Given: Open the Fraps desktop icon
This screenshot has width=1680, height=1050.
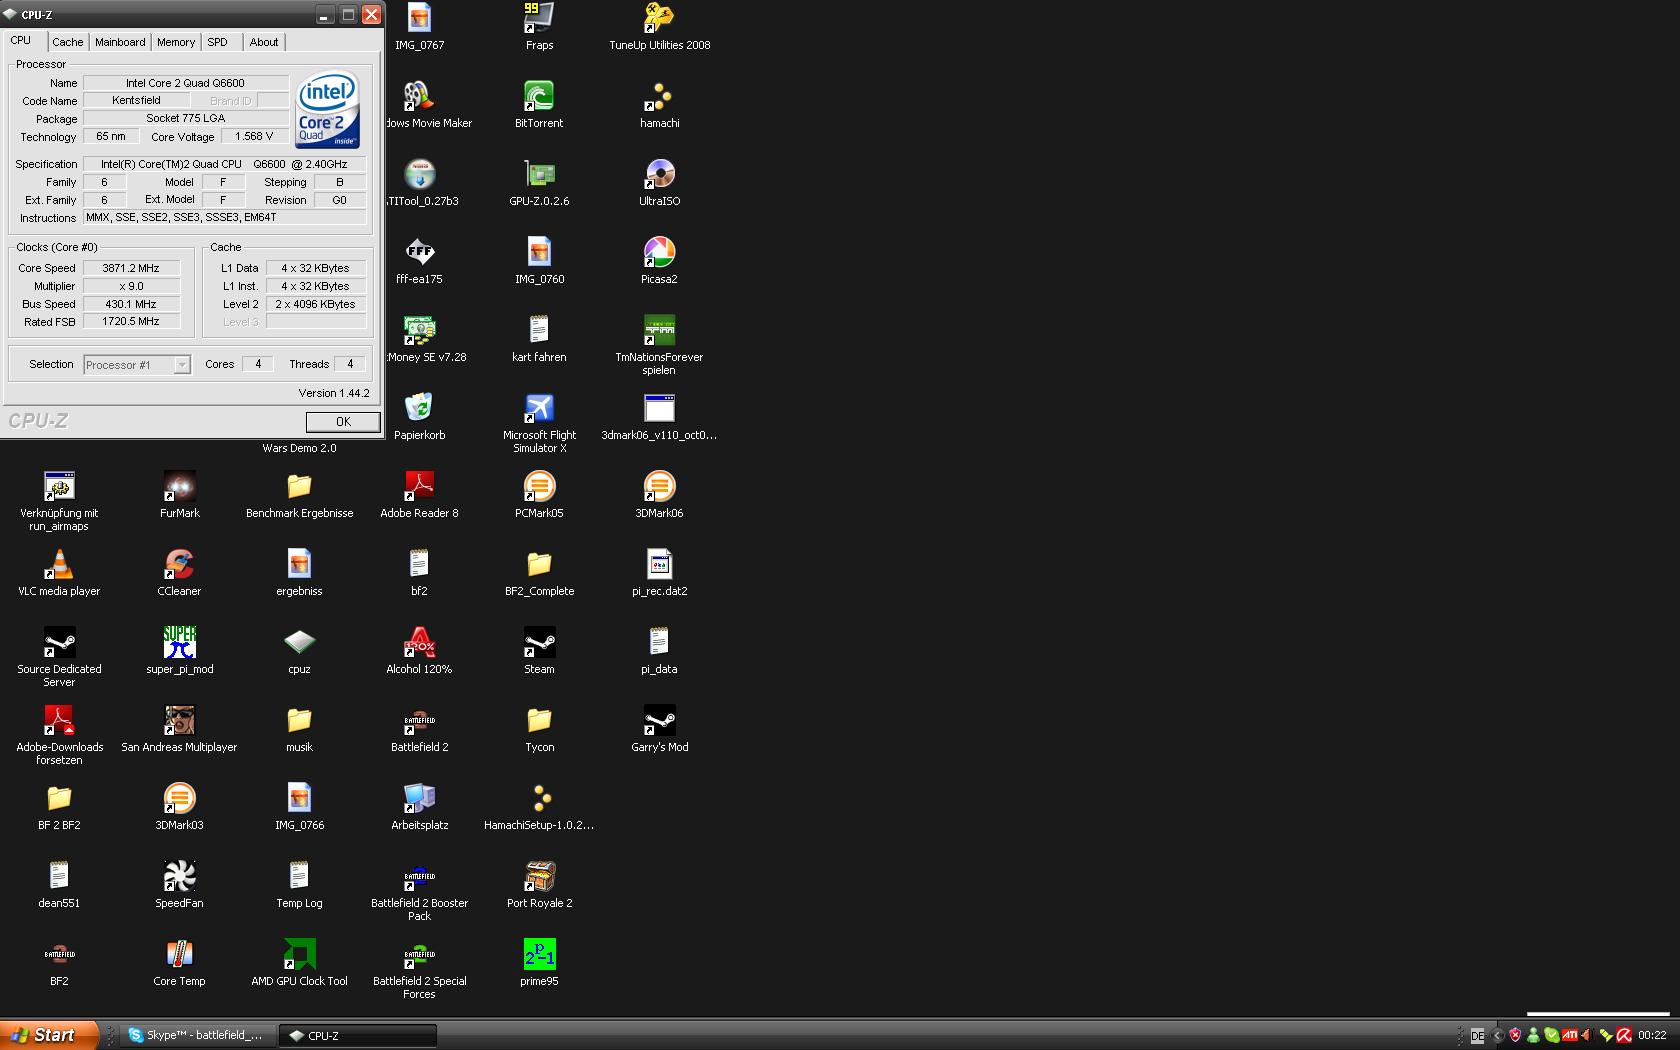Looking at the screenshot, I should 539,27.
